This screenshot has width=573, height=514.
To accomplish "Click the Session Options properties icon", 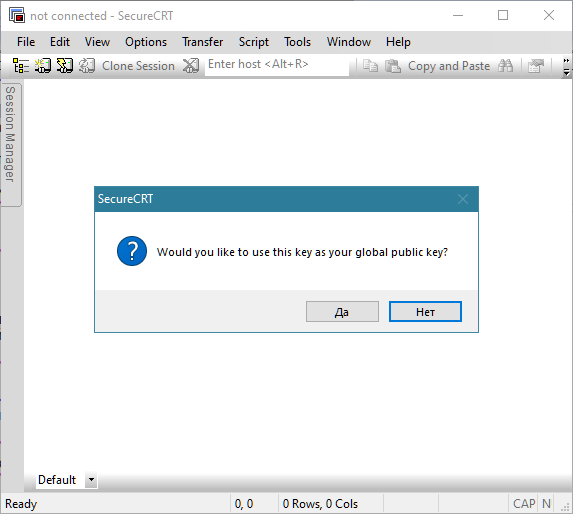I will click(x=536, y=66).
